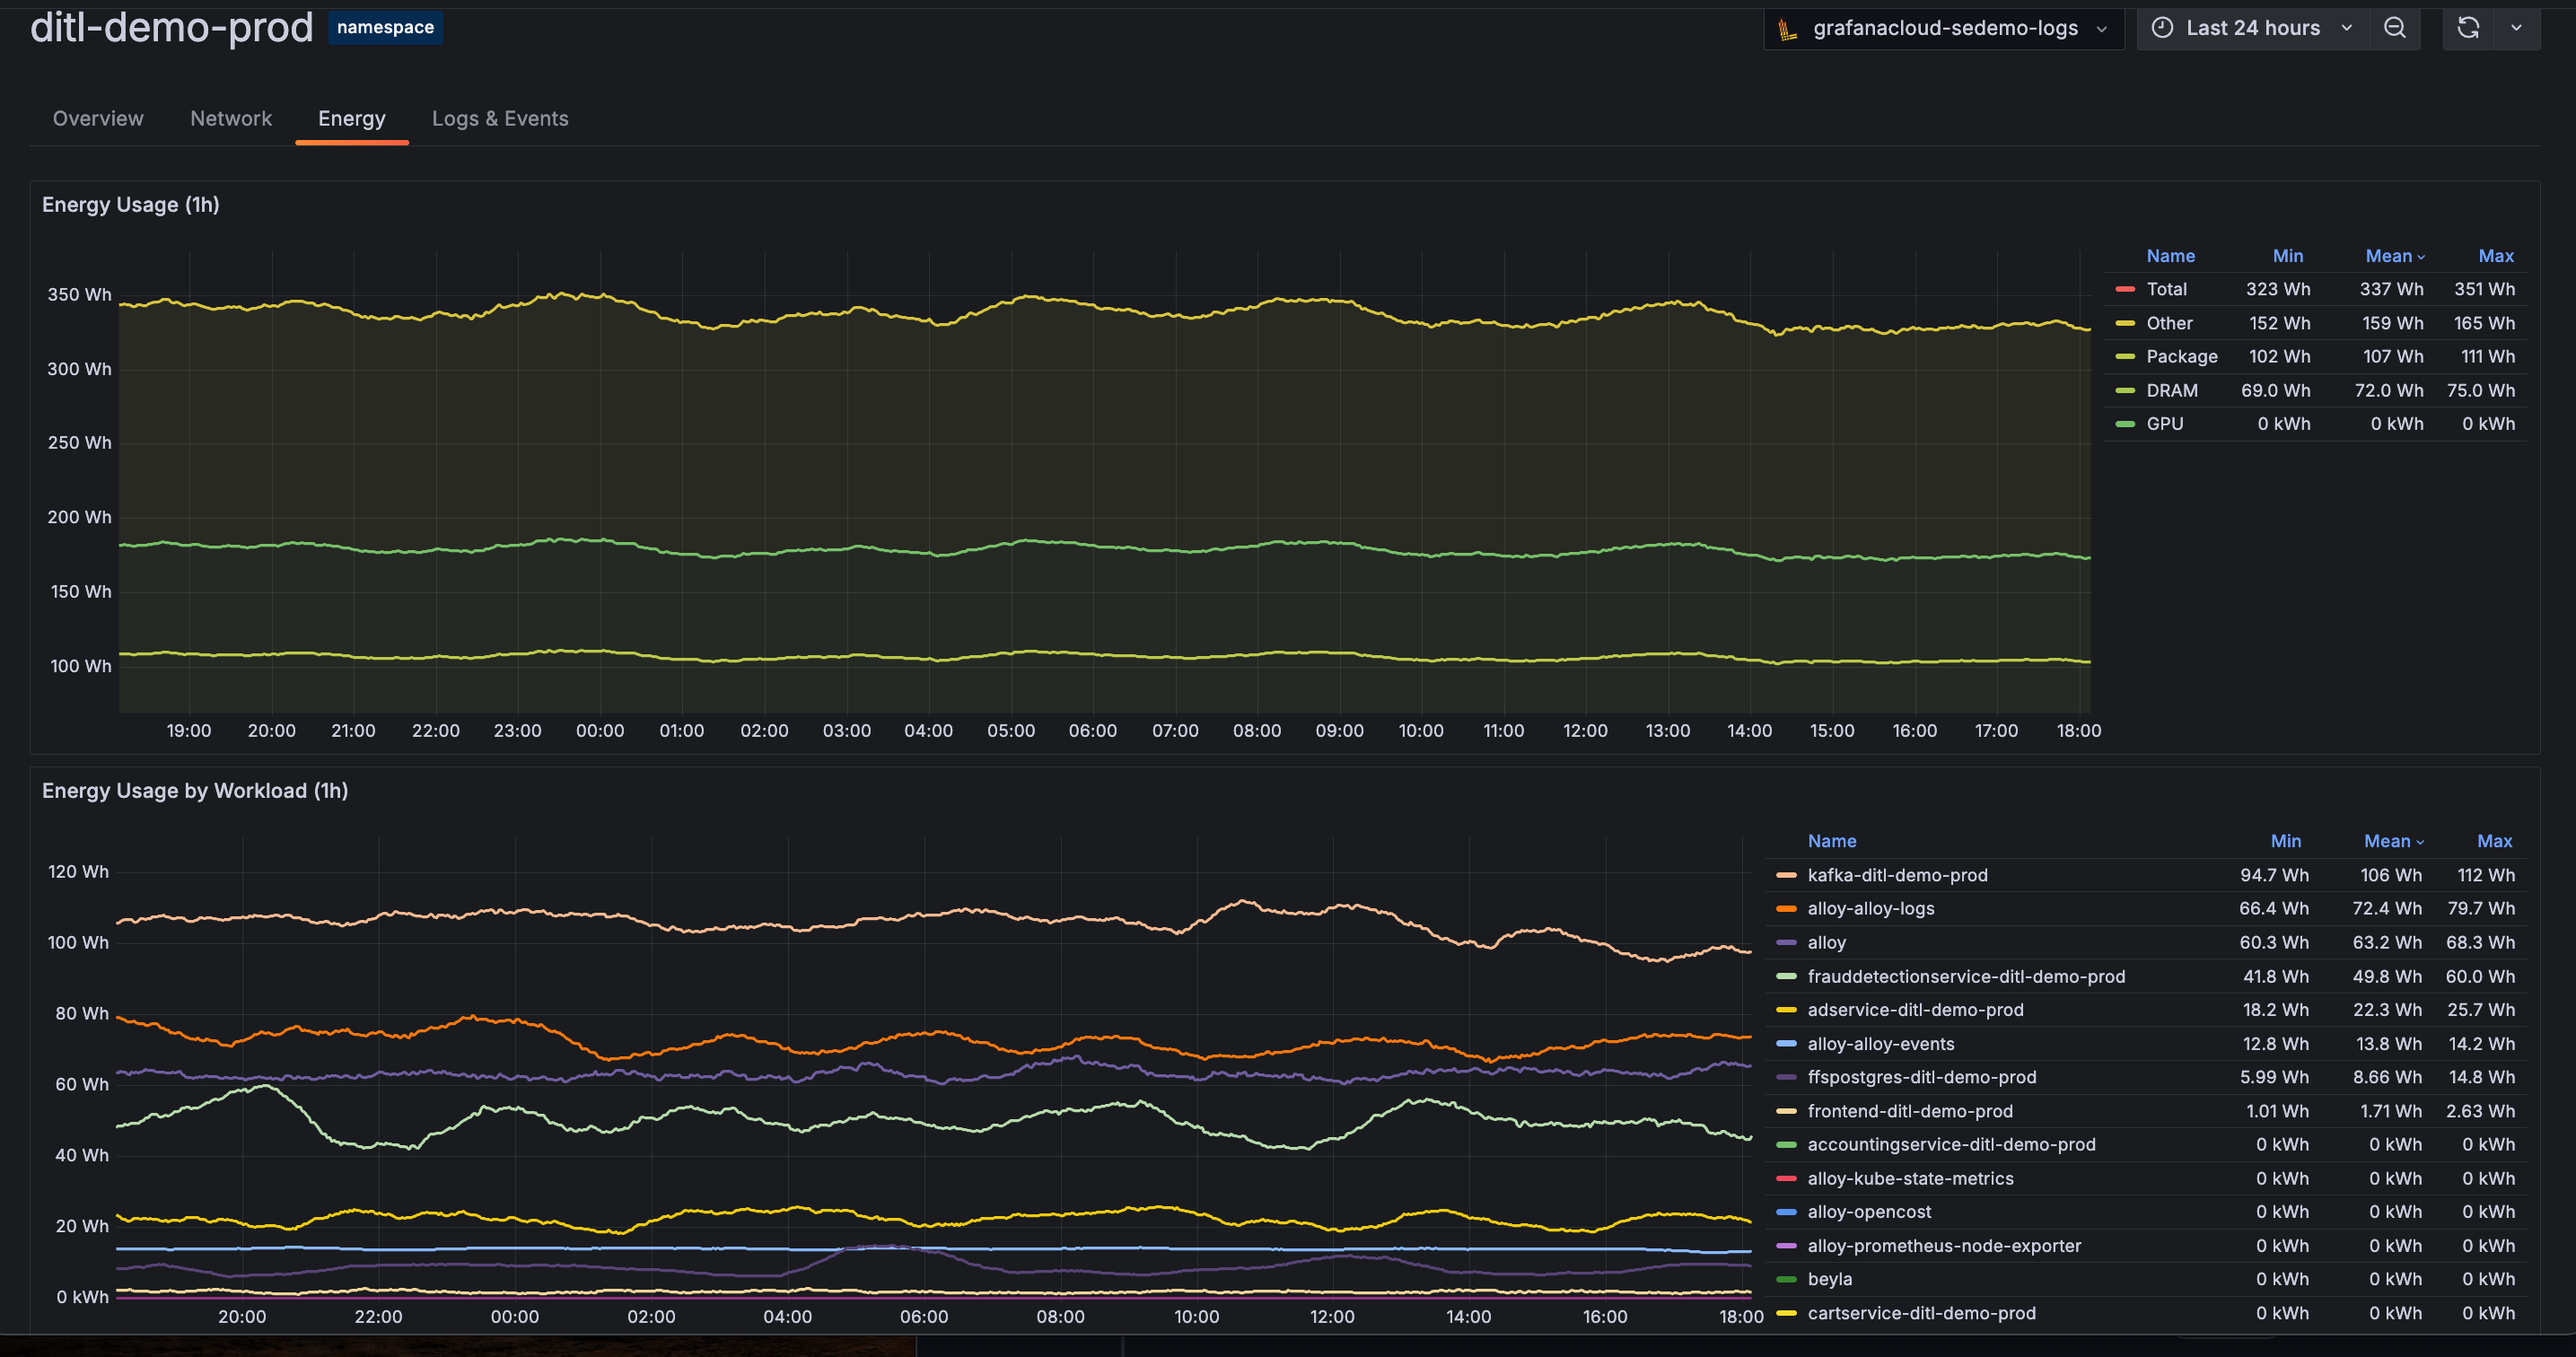This screenshot has height=1357, width=2576.
Task: Toggle visibility of the DRAM series
Action: [x=2172, y=390]
